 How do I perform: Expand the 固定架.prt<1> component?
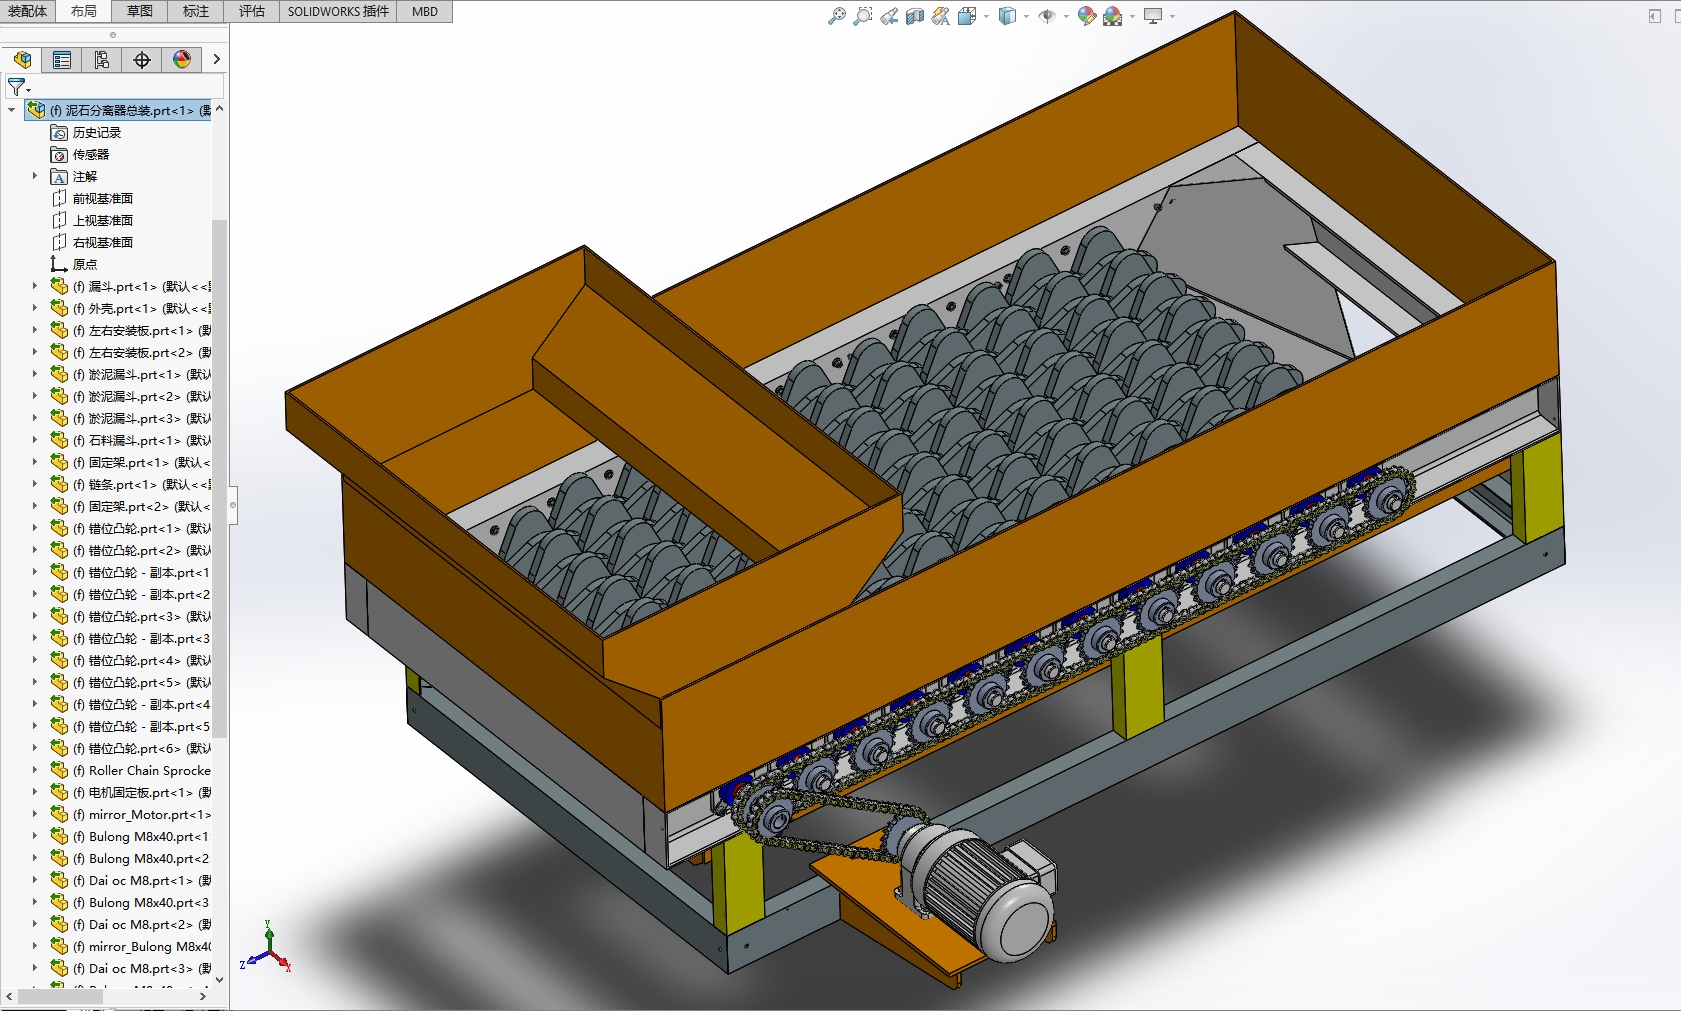(x=34, y=462)
